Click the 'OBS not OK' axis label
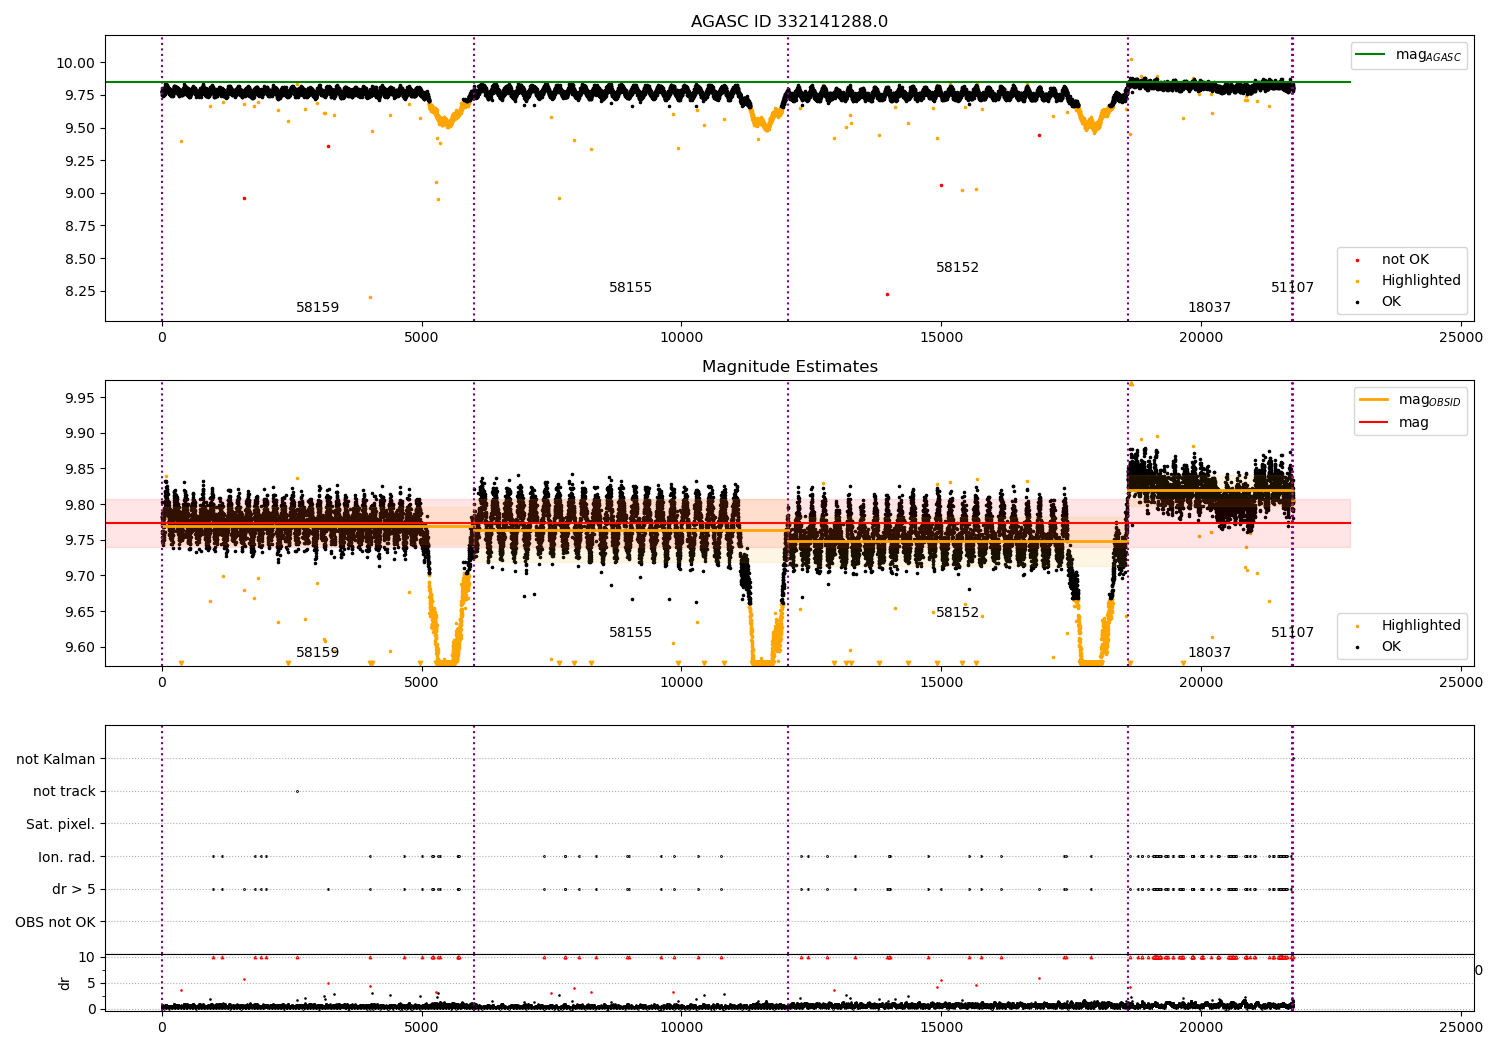 pyautogui.click(x=55, y=923)
